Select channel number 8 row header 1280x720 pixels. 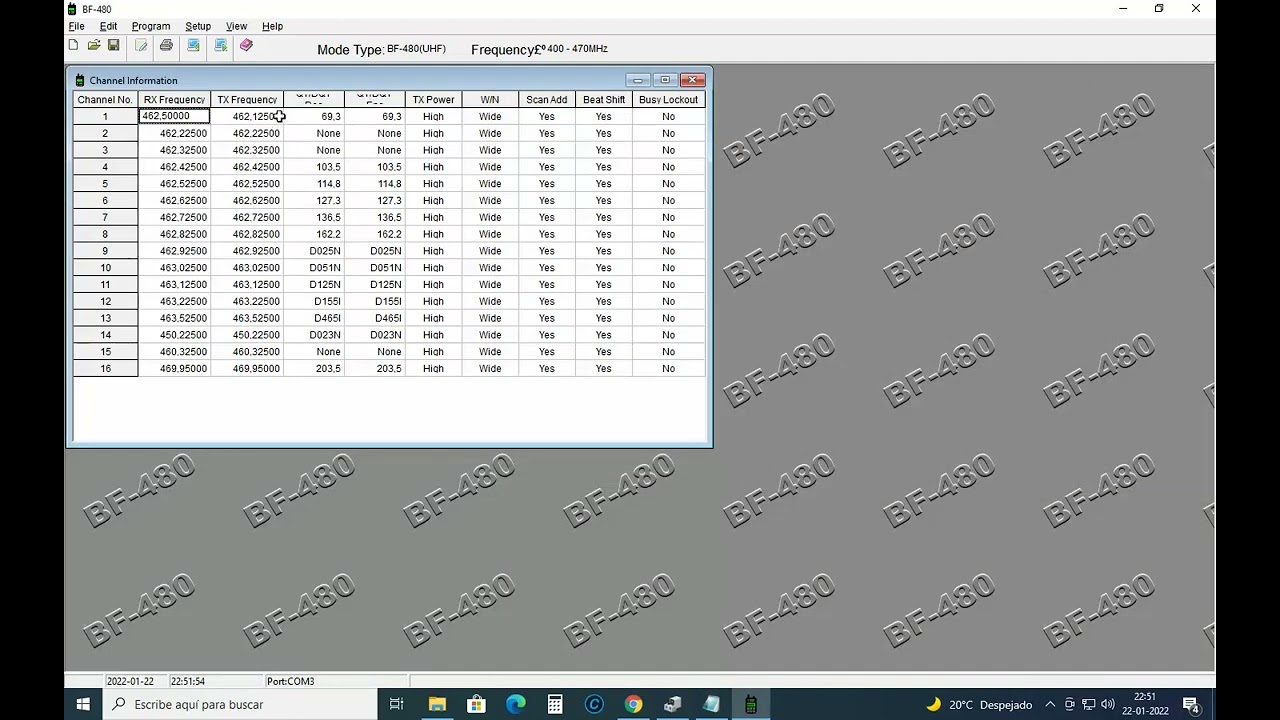[105, 234]
